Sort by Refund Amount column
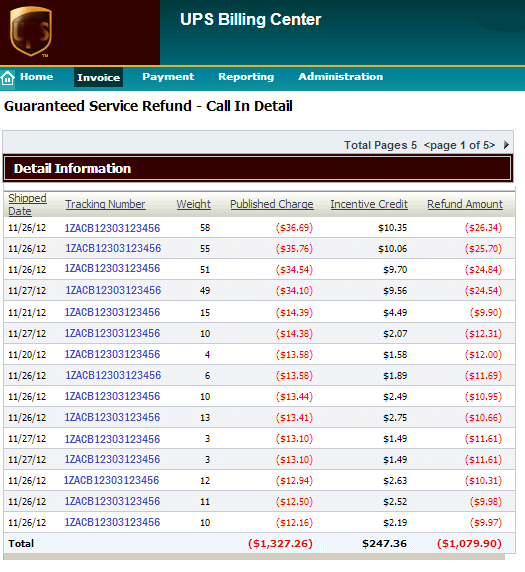 pos(465,204)
